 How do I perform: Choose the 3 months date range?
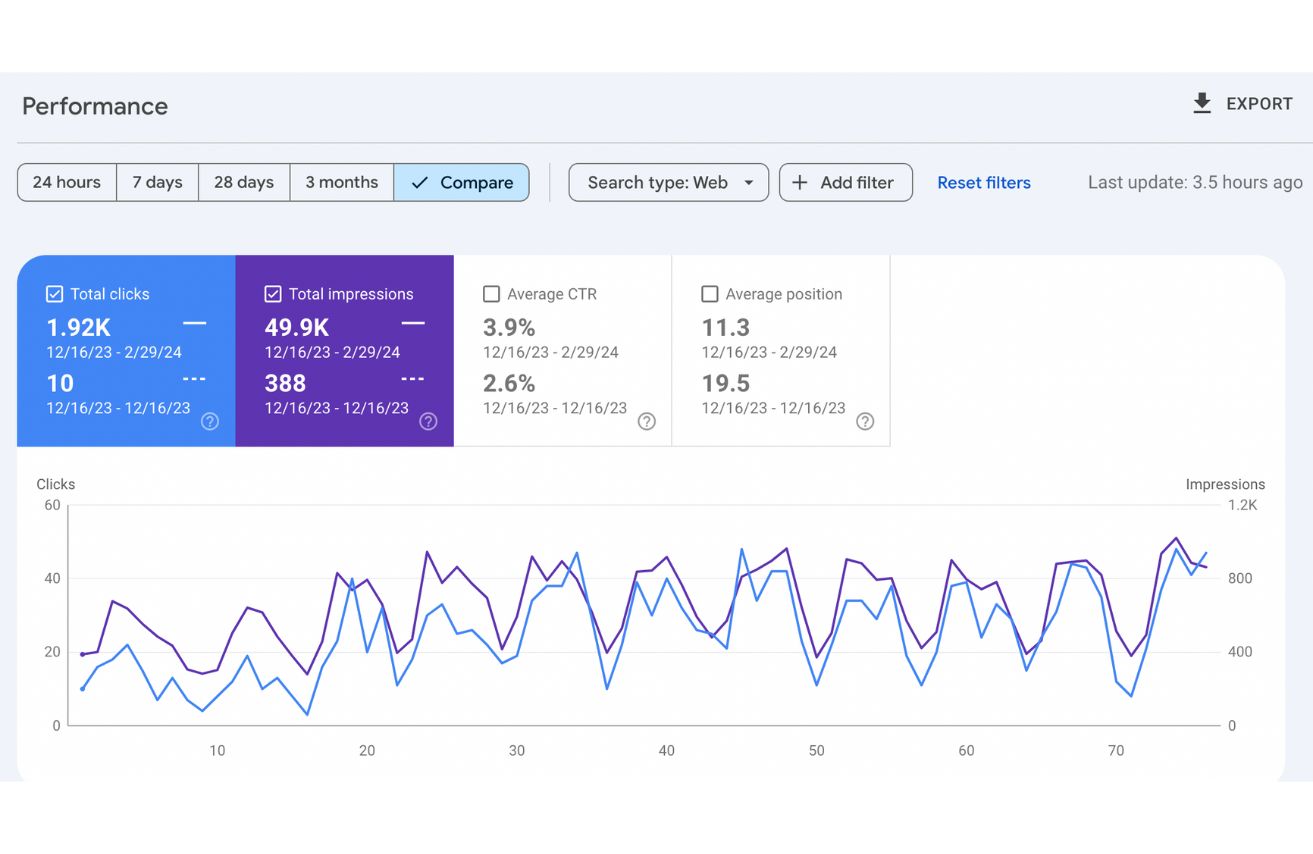[x=342, y=183]
